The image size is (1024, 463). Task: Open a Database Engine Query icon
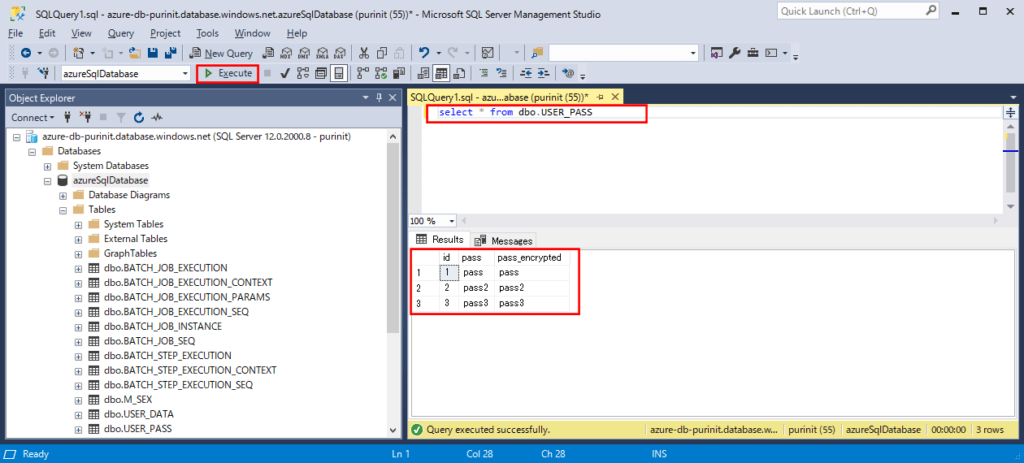(x=267, y=54)
